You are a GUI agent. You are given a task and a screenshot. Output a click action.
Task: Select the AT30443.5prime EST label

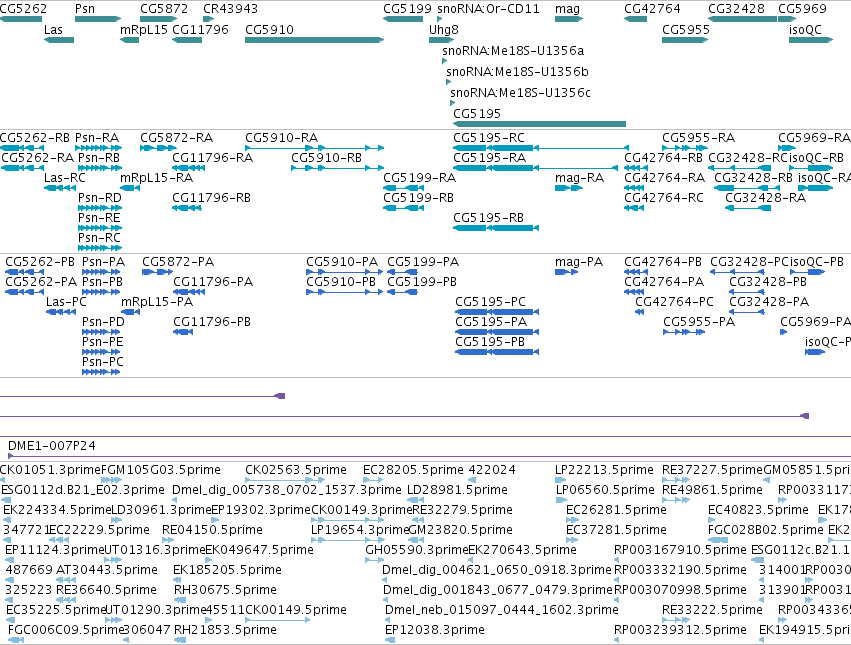(x=107, y=570)
